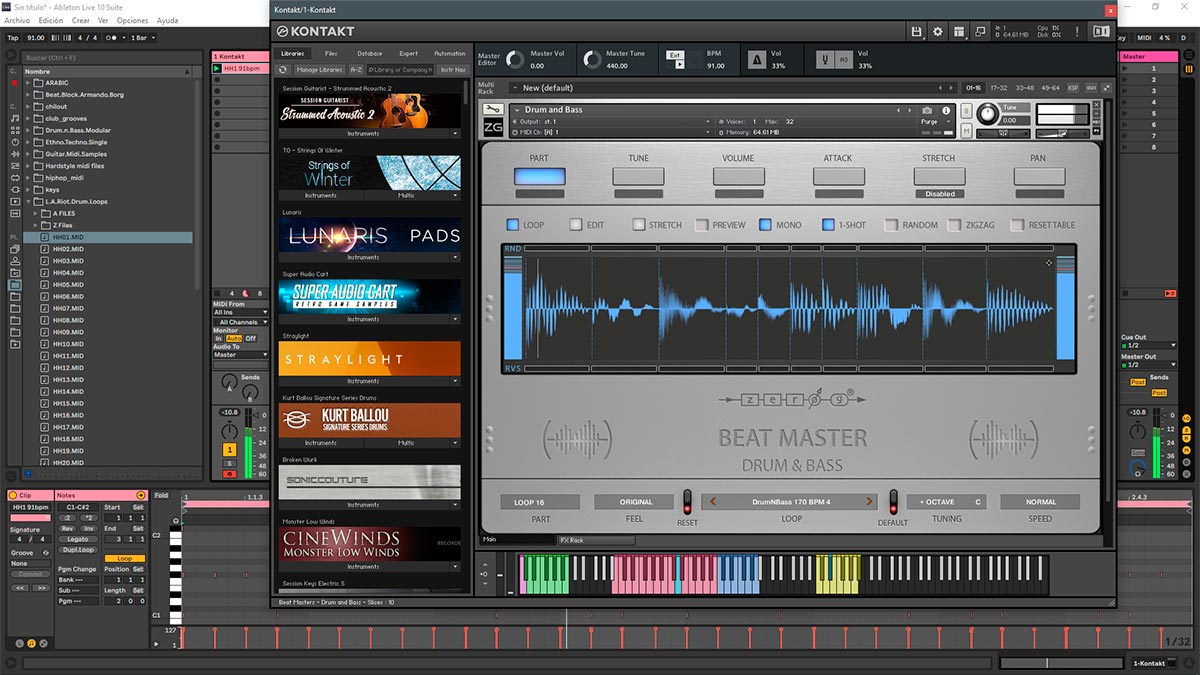The height and width of the screenshot is (675, 1200).
Task: Open the Strummed Acoustic 2 library
Action: tap(370, 111)
